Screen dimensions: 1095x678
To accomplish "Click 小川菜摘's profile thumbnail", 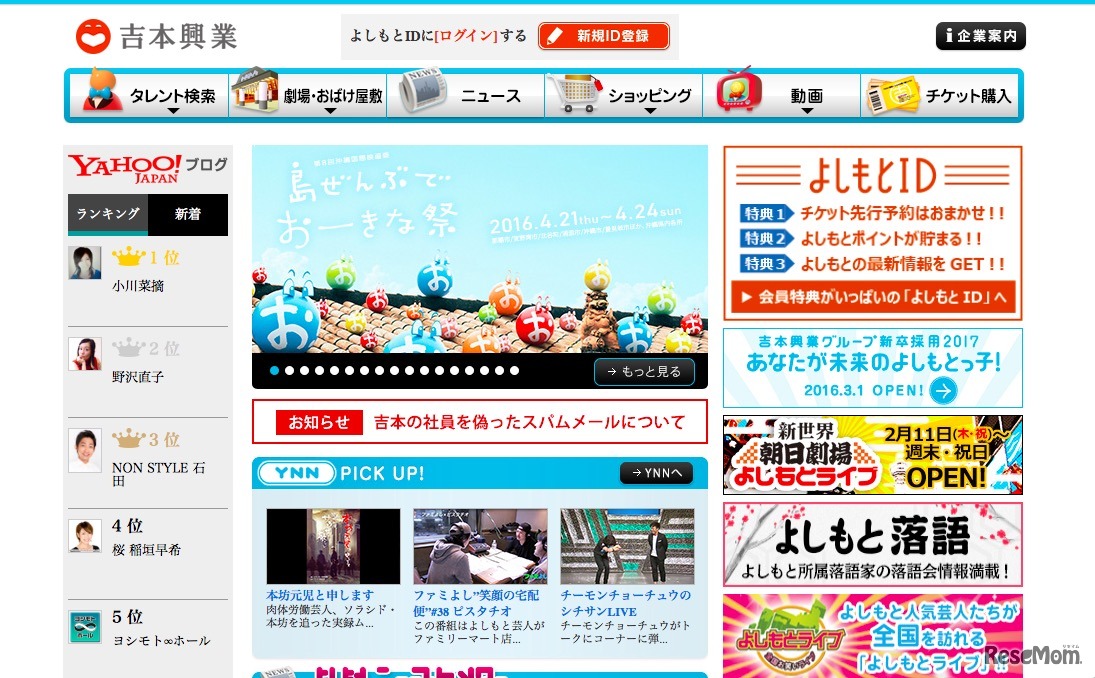I will pos(85,262).
